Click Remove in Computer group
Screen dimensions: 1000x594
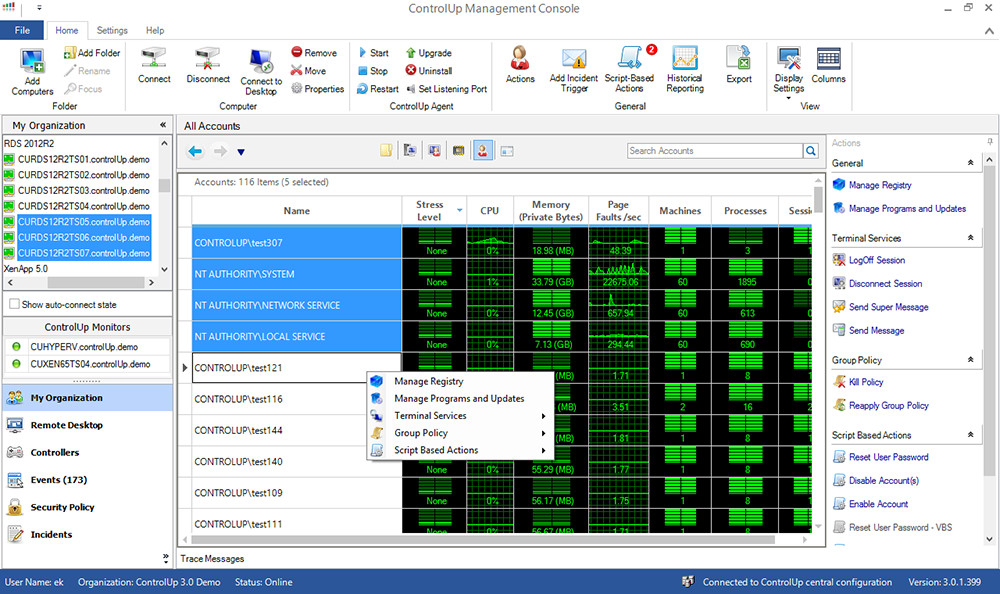pyautogui.click(x=314, y=53)
